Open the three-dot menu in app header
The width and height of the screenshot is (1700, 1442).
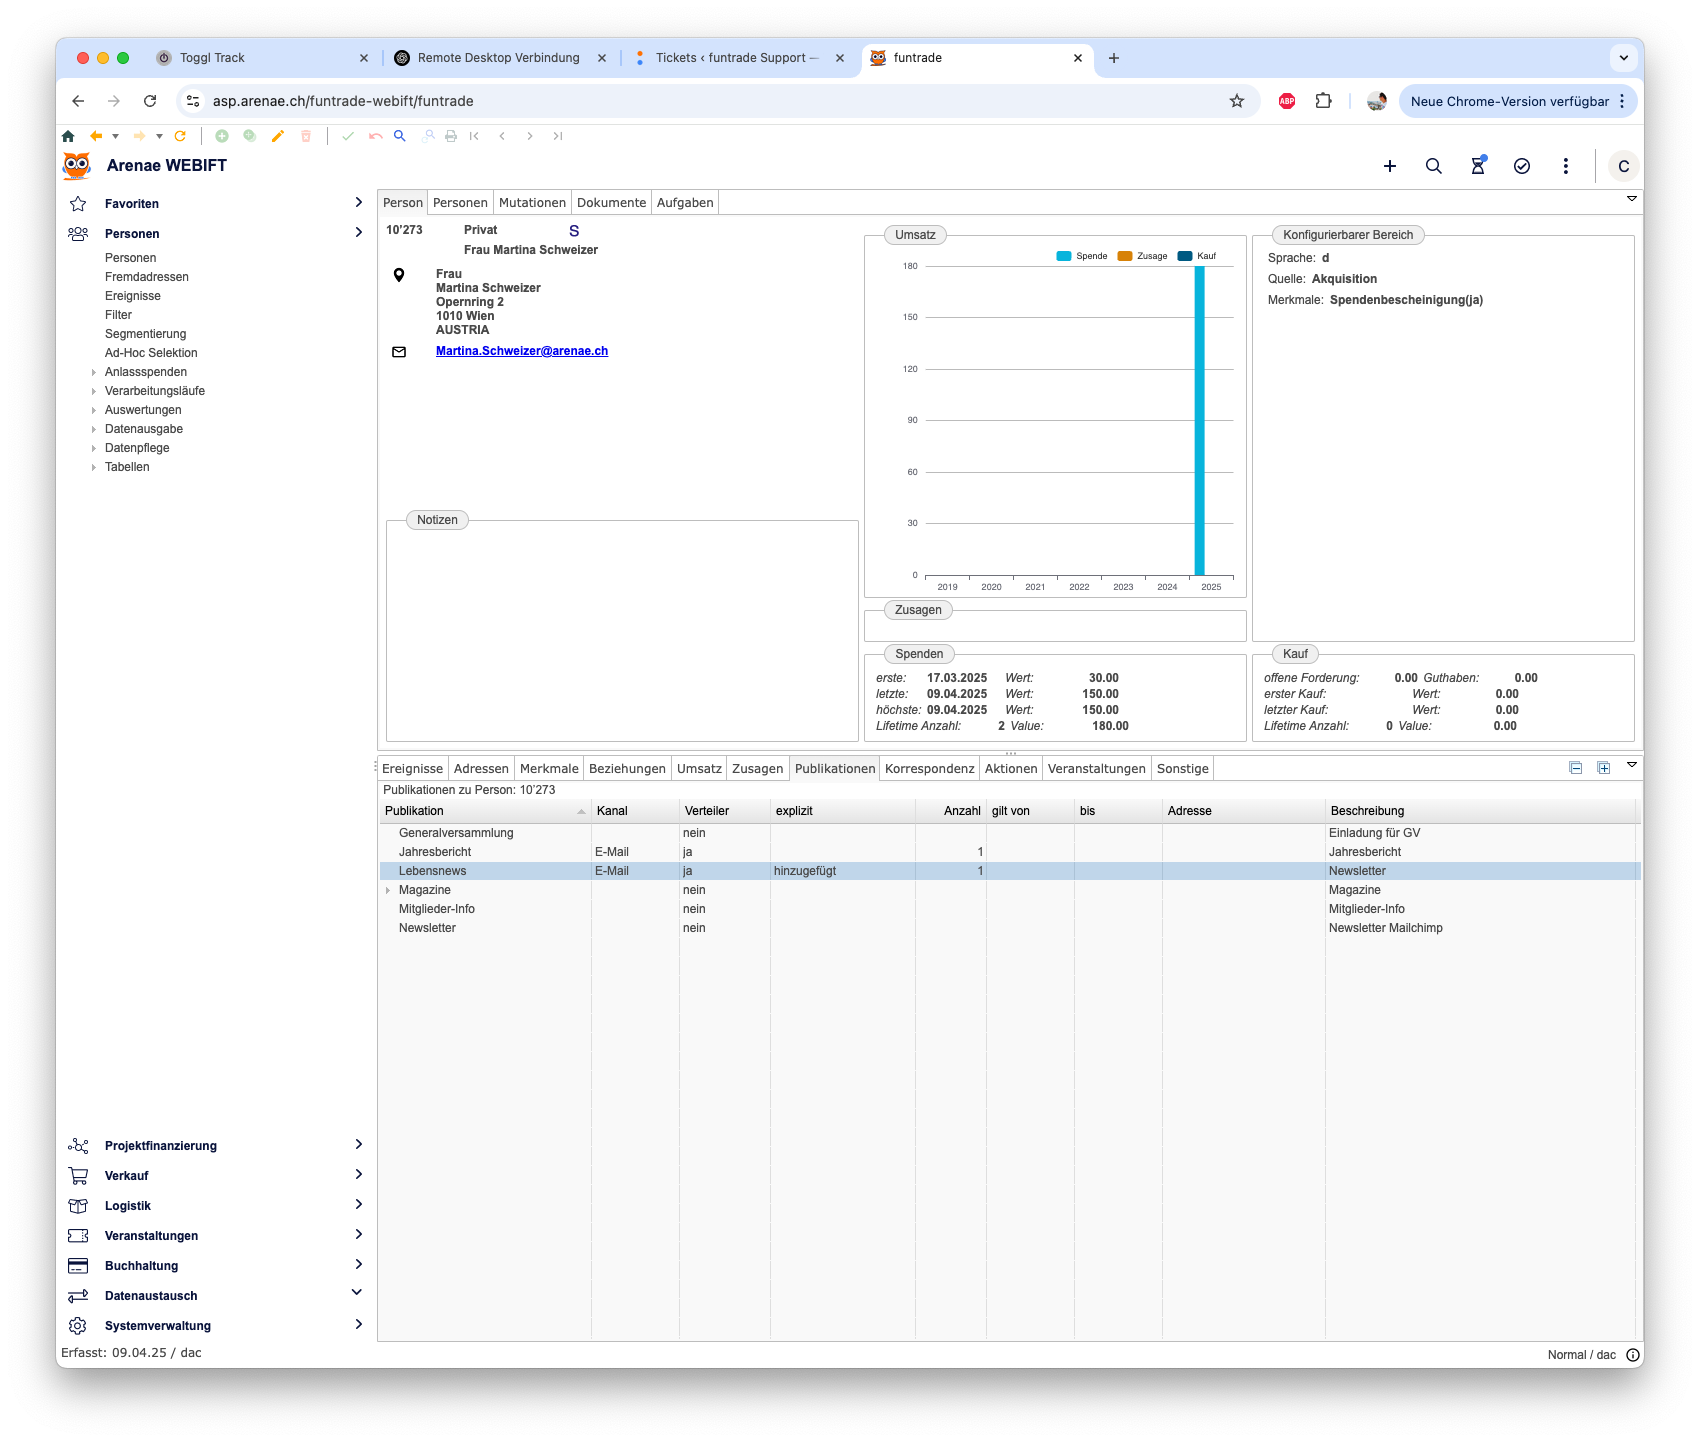(1565, 166)
